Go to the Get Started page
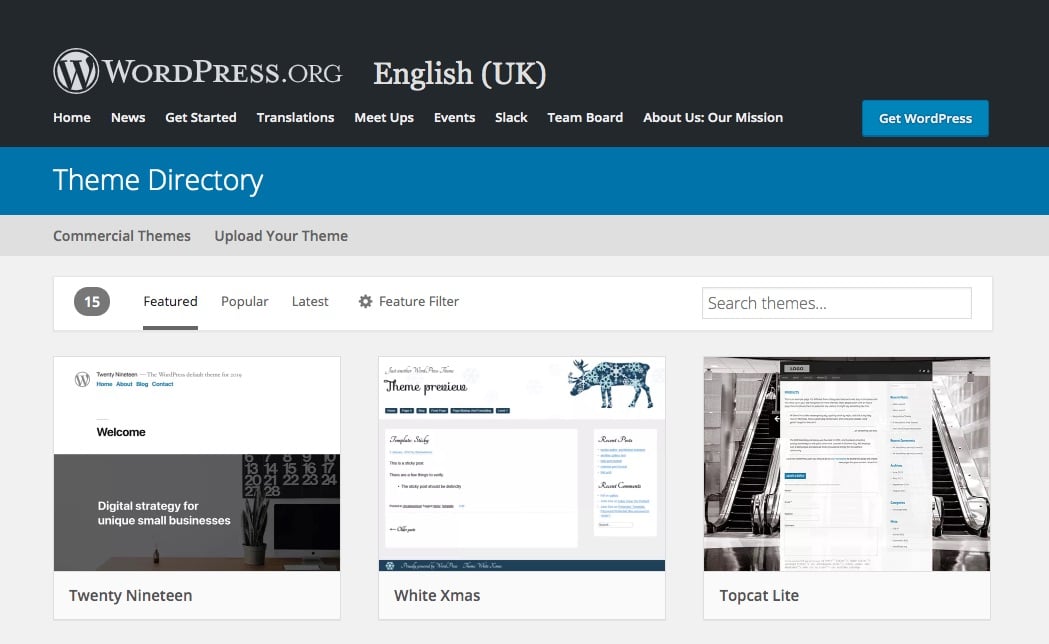Image resolution: width=1049 pixels, height=644 pixels. tap(200, 118)
